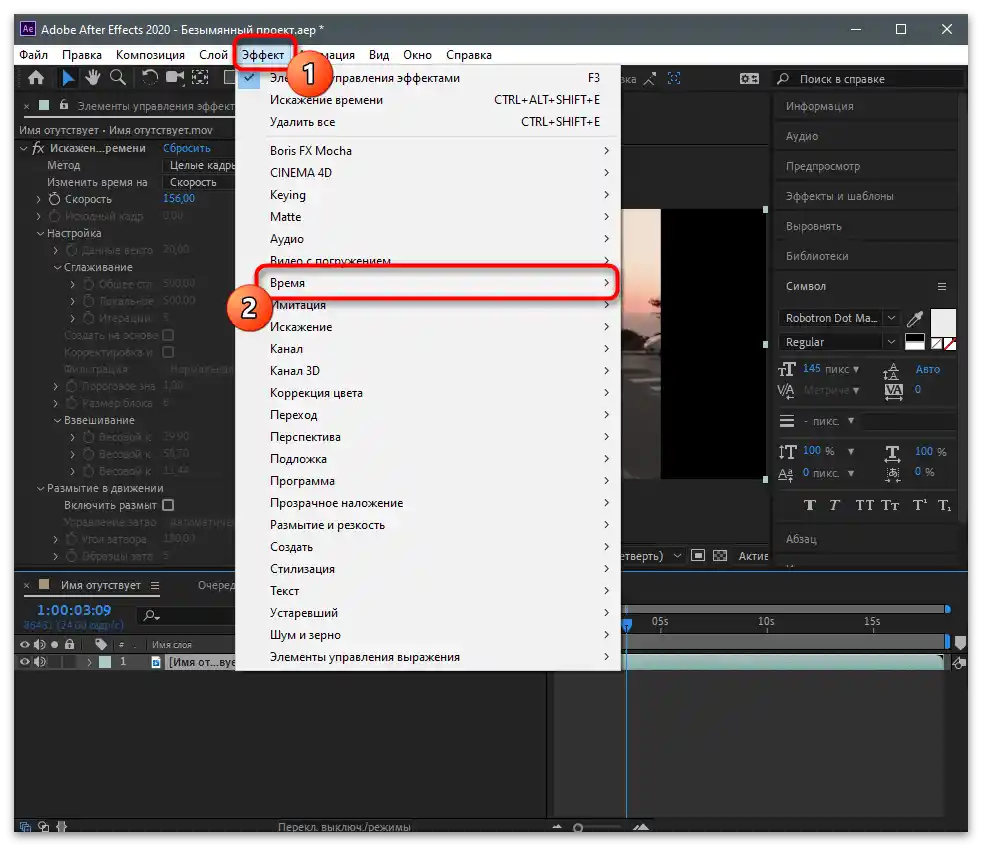Viewport: 982px width, 846px height.
Task: Collapse the Настройка group
Action: pos(40,233)
